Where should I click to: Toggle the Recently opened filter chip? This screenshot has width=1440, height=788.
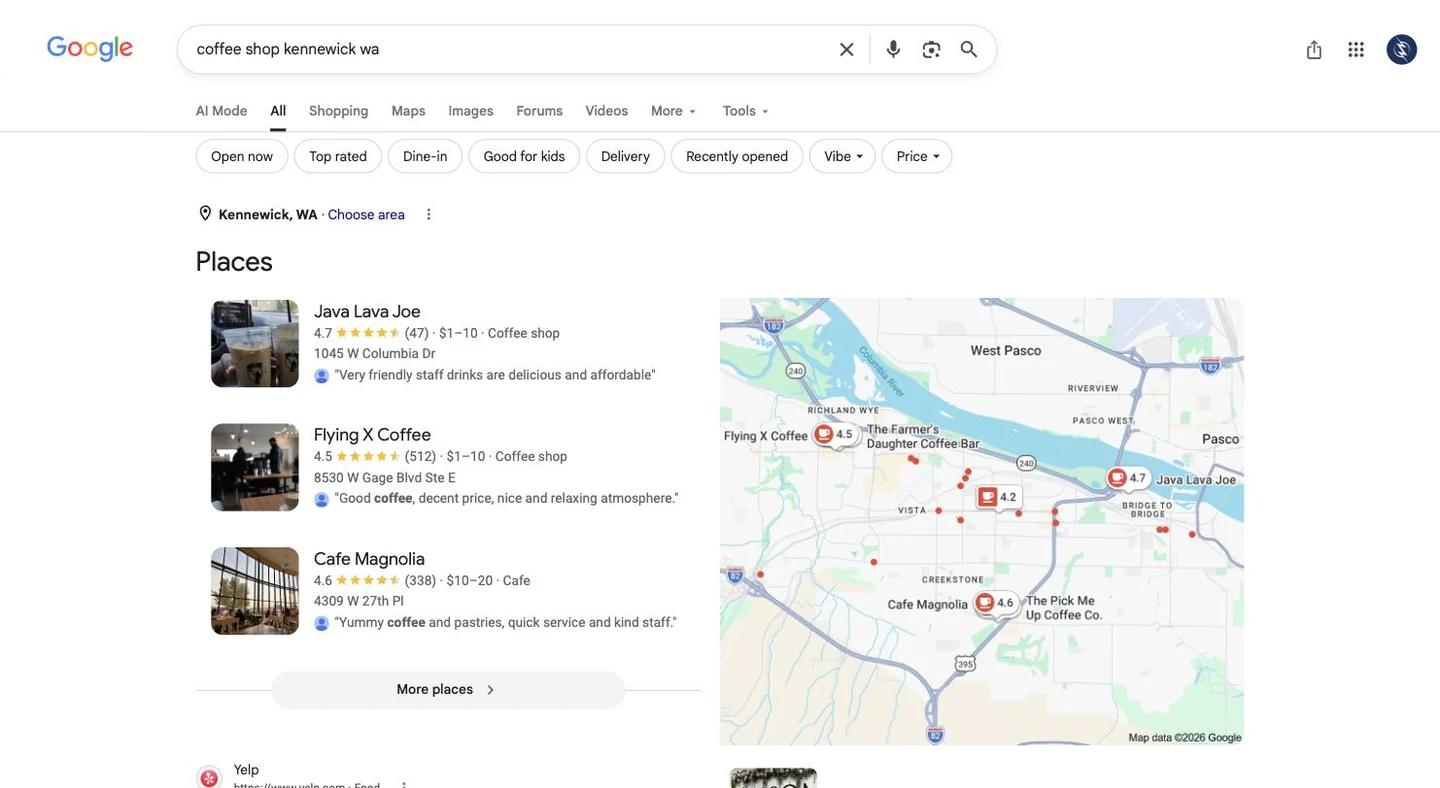737,156
